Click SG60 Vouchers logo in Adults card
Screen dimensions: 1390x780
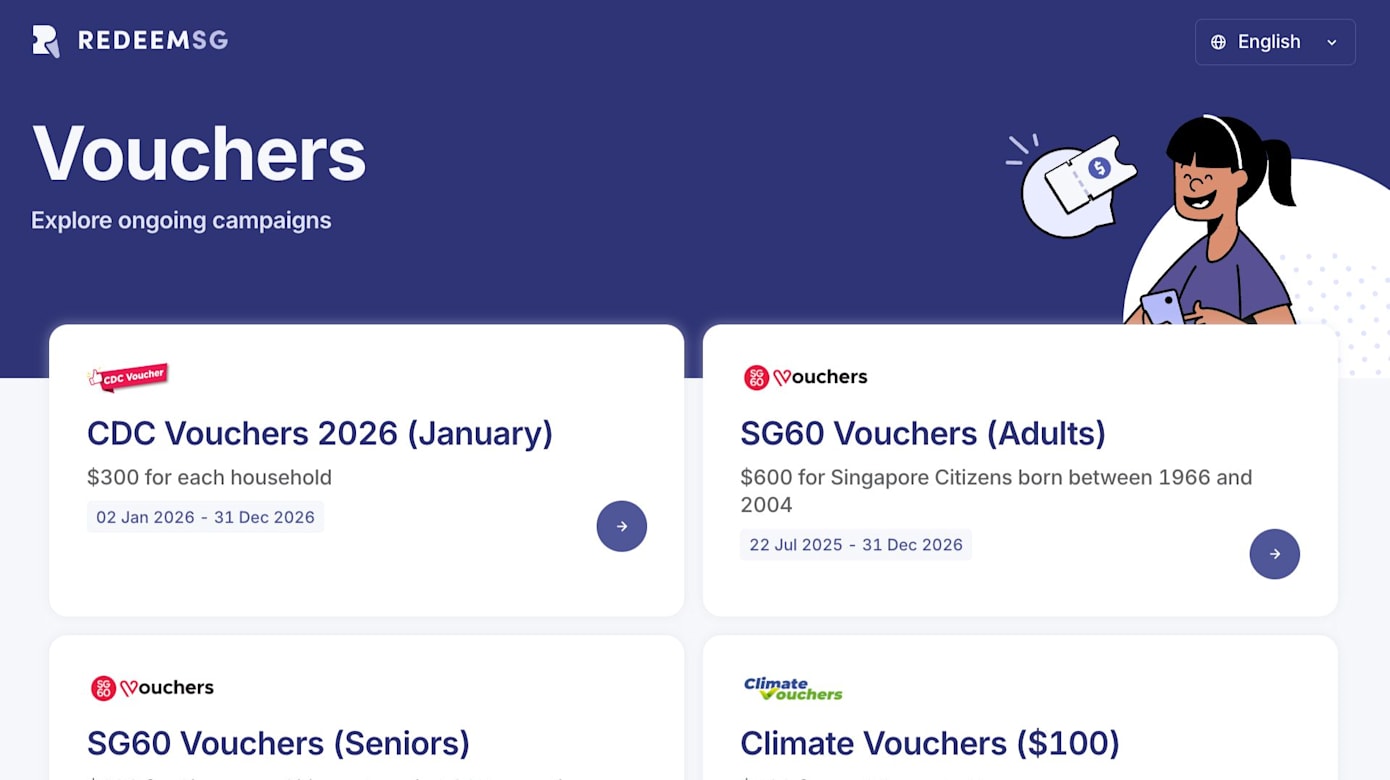point(805,377)
